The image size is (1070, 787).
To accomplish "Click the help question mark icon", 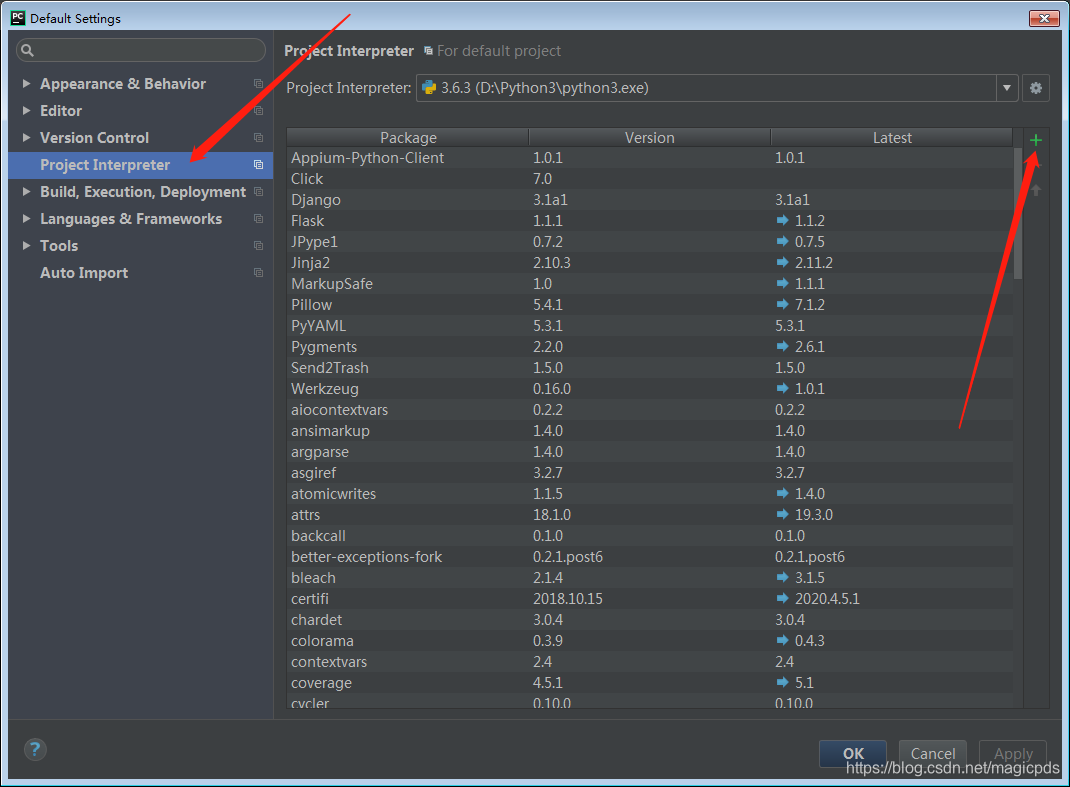I will [35, 749].
